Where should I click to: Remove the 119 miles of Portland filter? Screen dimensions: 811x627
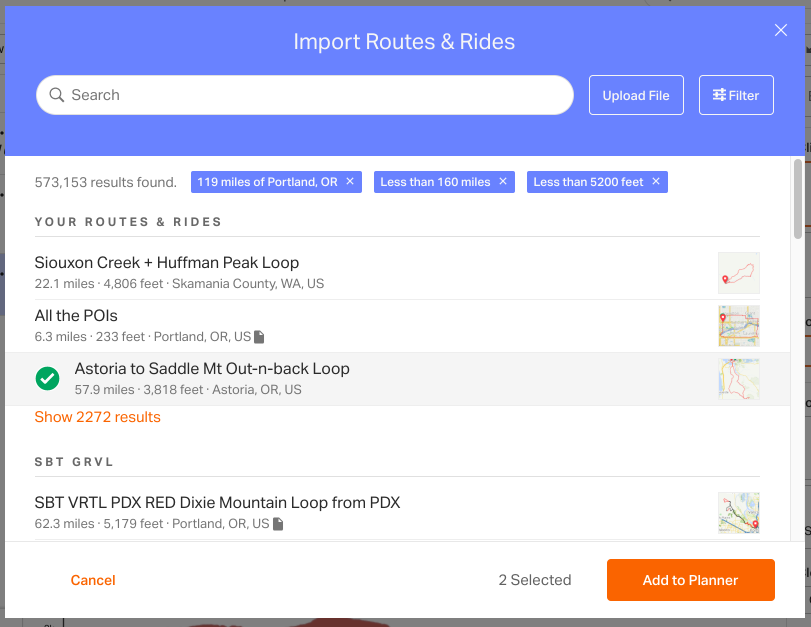[x=350, y=182]
